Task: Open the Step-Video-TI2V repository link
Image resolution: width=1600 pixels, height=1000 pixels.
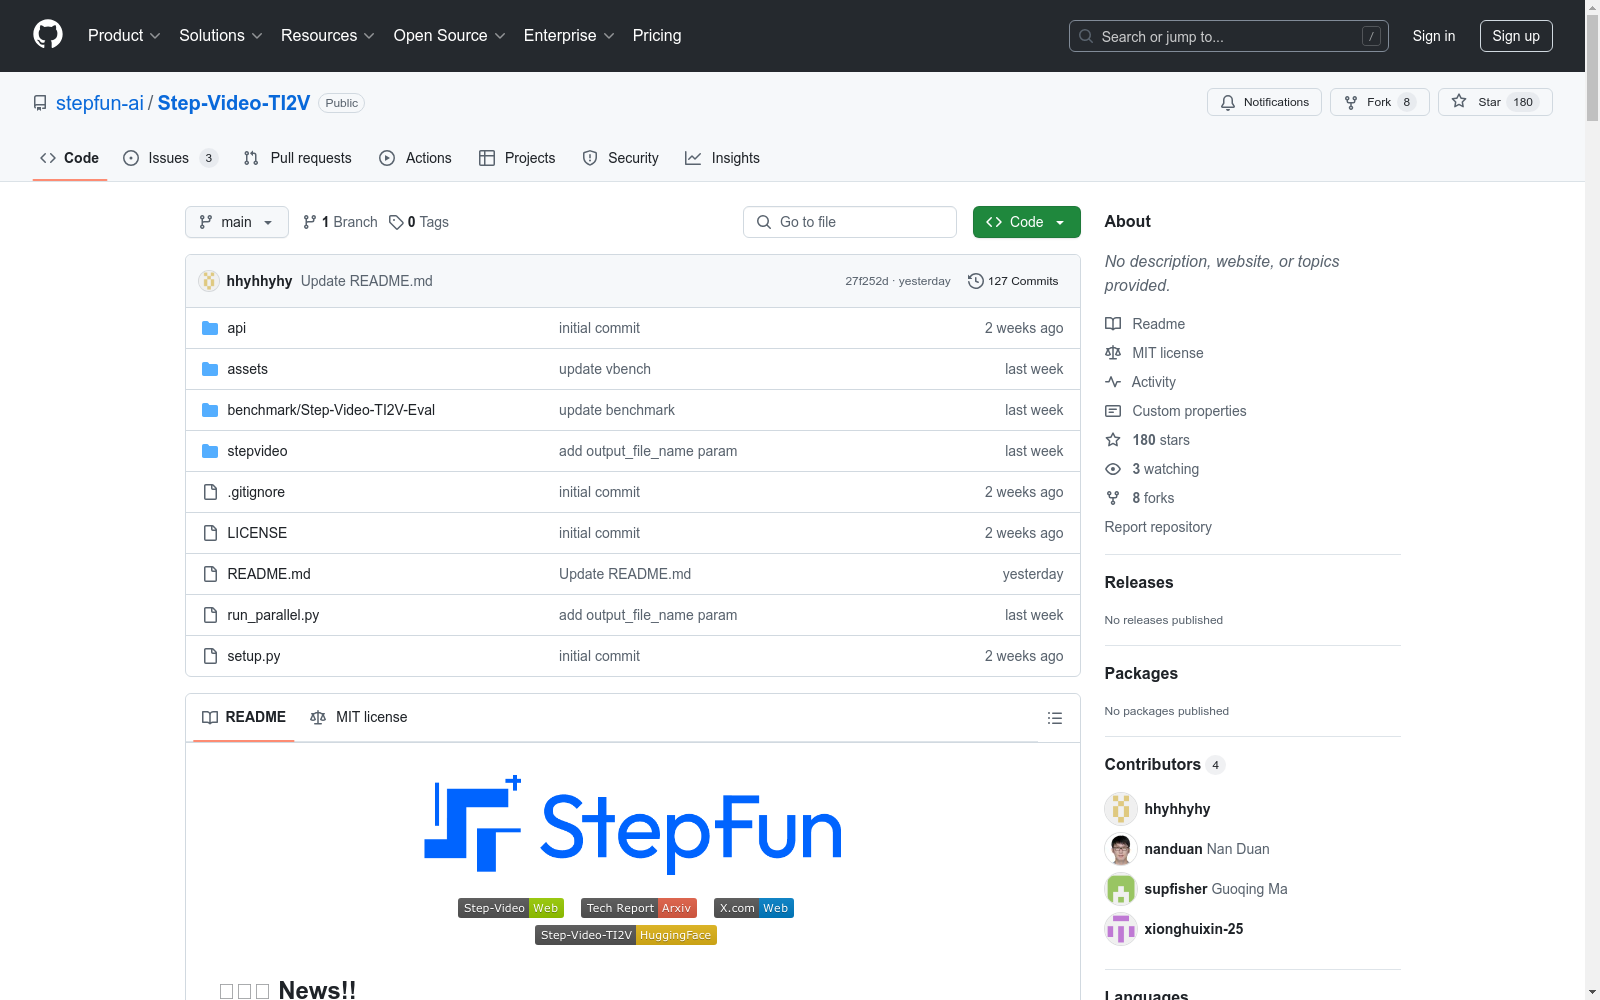Action: tap(234, 103)
